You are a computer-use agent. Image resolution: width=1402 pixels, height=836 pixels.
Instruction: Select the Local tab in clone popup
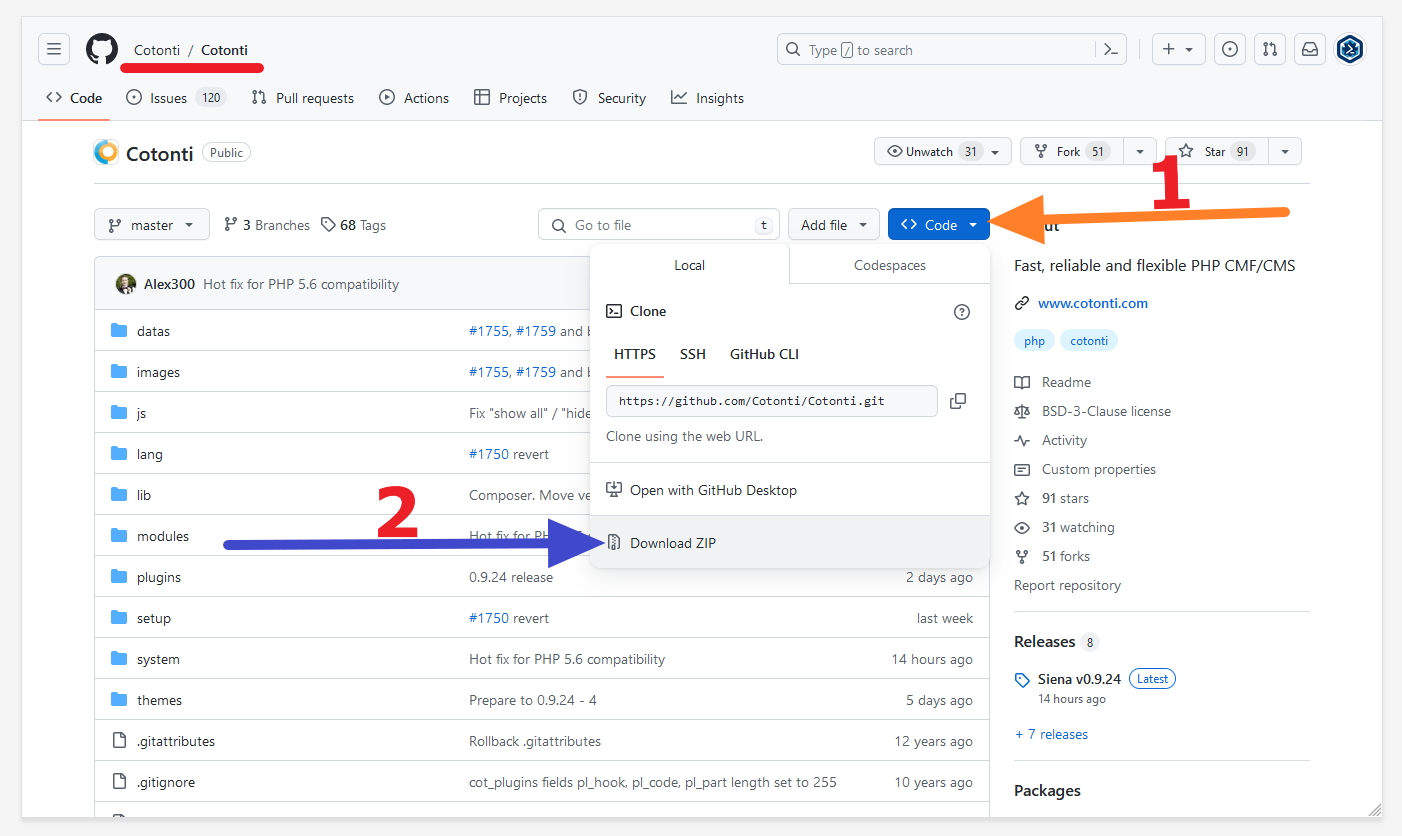click(690, 265)
